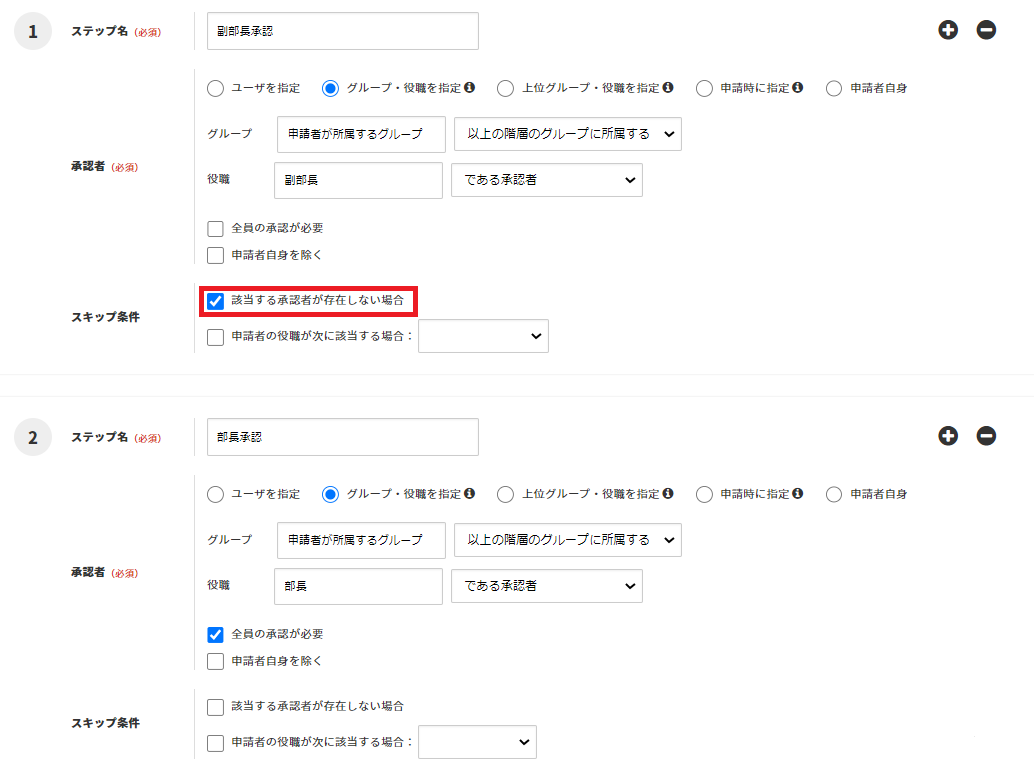Enable 該当する承認者が存在しない場合 in step 2
Image resolution: width=1034 pixels, height=771 pixels.
coord(215,706)
